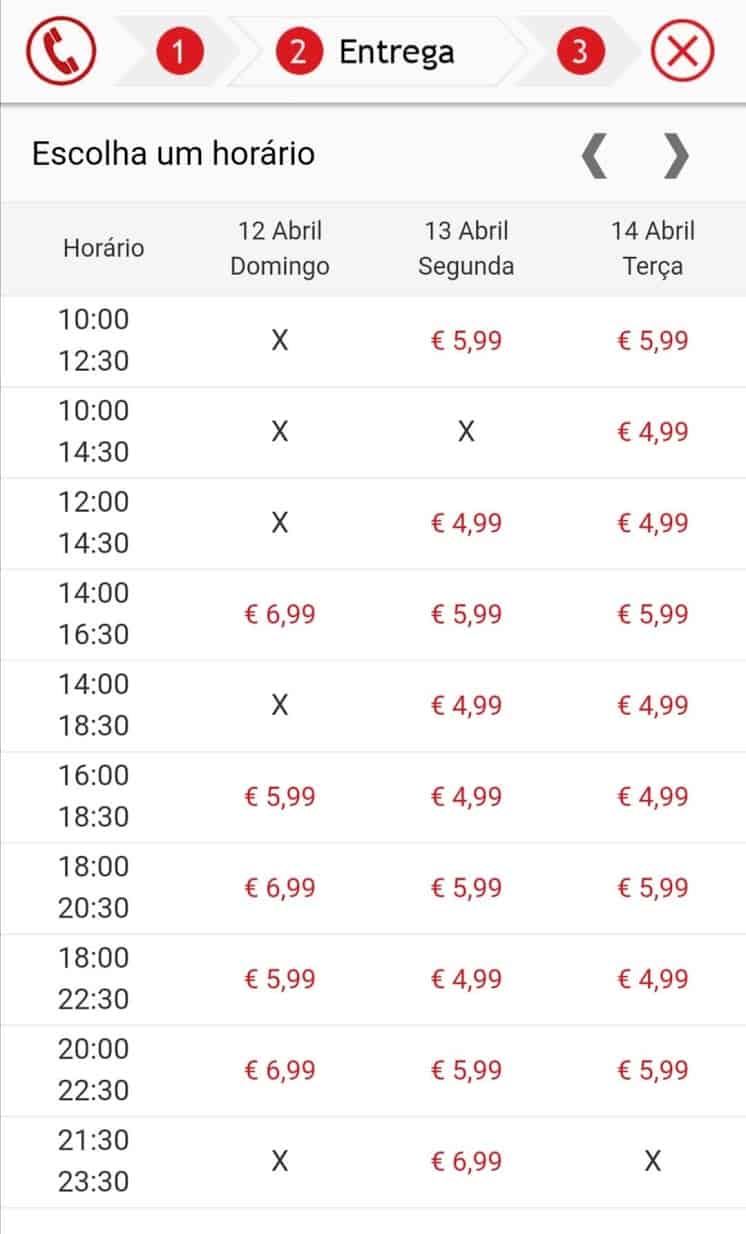The width and height of the screenshot is (746, 1234).
Task: Tap the 12 Abril Domingo column header
Action: pos(280,248)
